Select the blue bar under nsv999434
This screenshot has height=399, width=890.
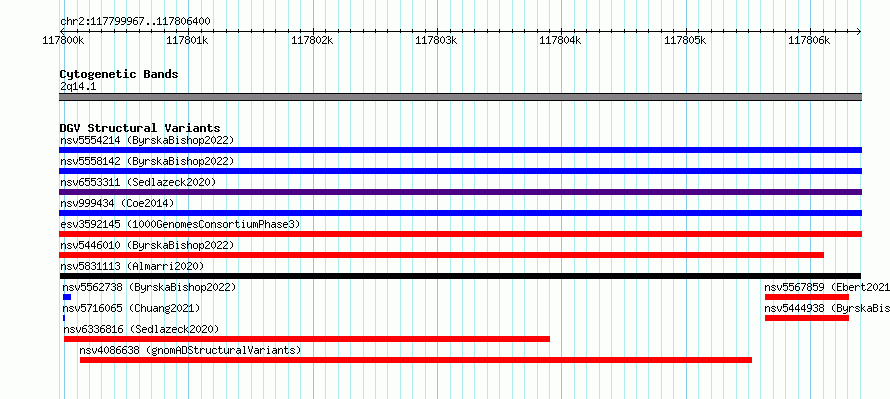tap(460, 213)
